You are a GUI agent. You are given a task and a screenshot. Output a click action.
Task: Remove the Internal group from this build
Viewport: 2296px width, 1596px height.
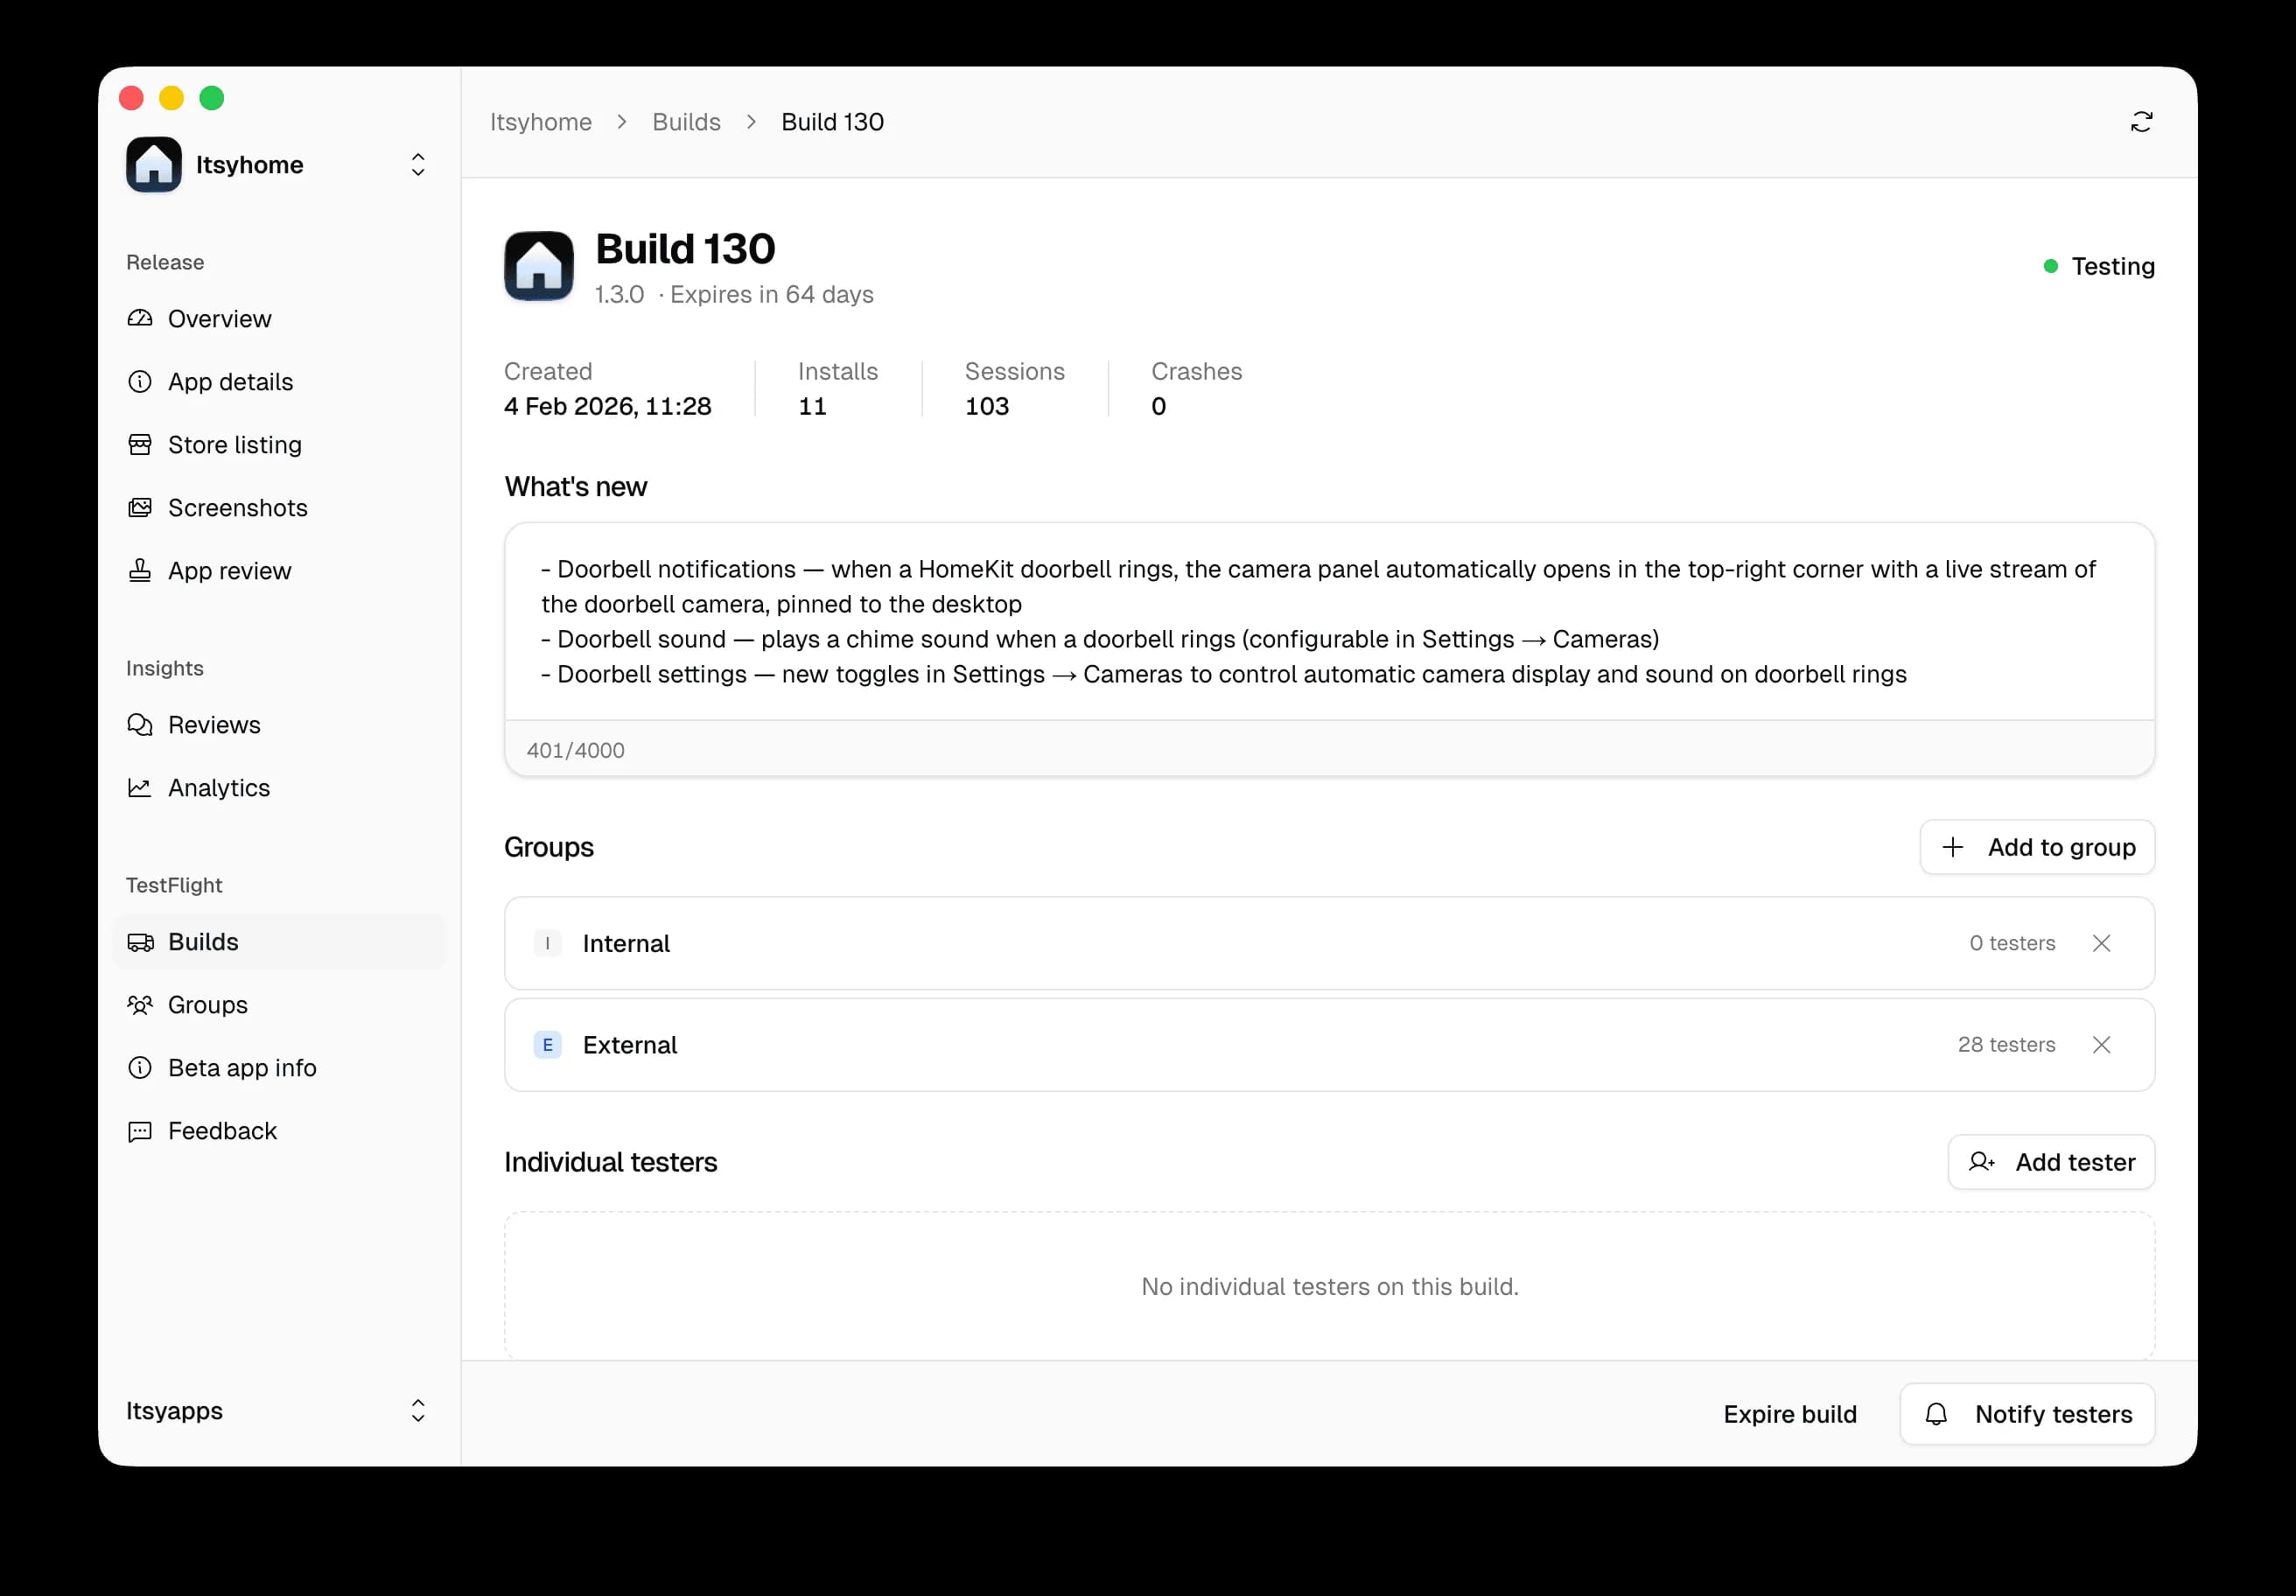coord(2101,943)
